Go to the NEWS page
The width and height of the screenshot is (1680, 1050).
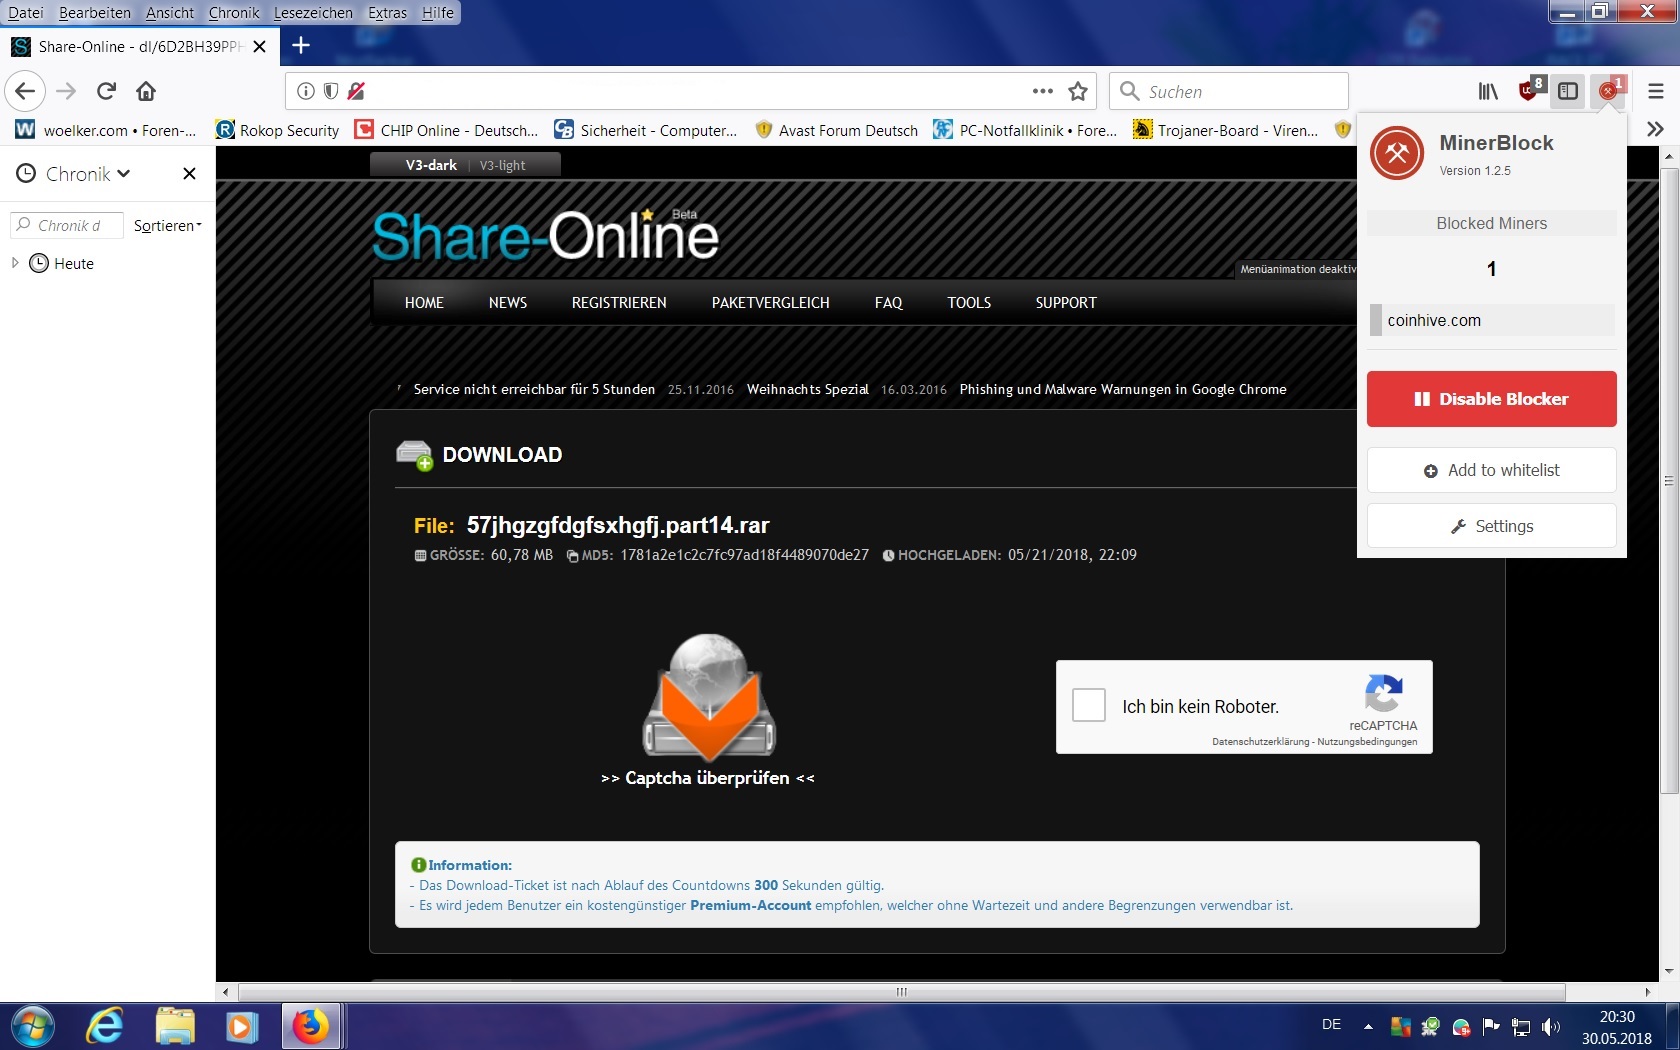(508, 303)
